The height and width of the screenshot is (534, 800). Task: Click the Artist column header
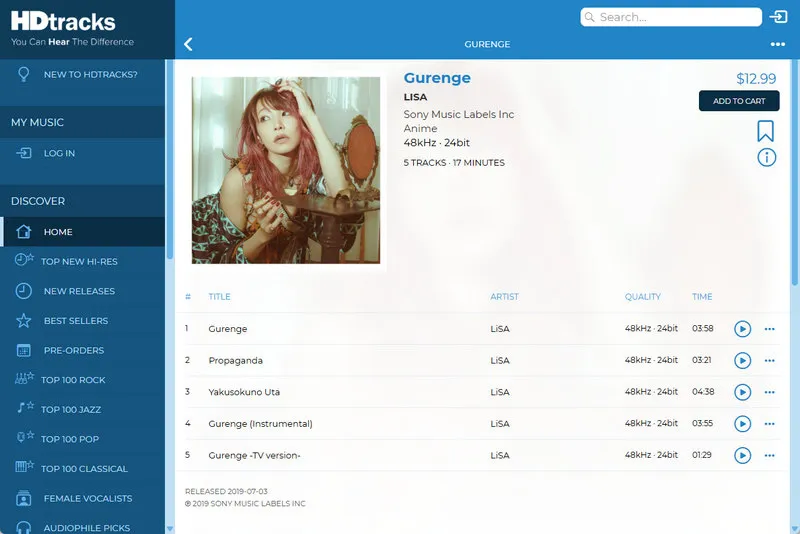click(504, 296)
